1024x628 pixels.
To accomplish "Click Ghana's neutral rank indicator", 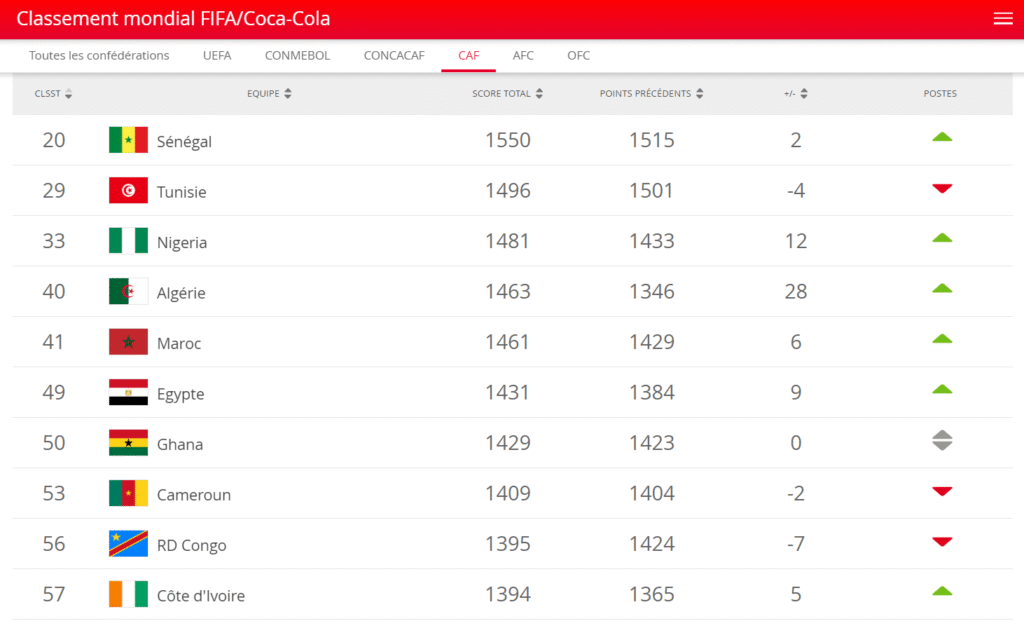I will tap(941, 442).
